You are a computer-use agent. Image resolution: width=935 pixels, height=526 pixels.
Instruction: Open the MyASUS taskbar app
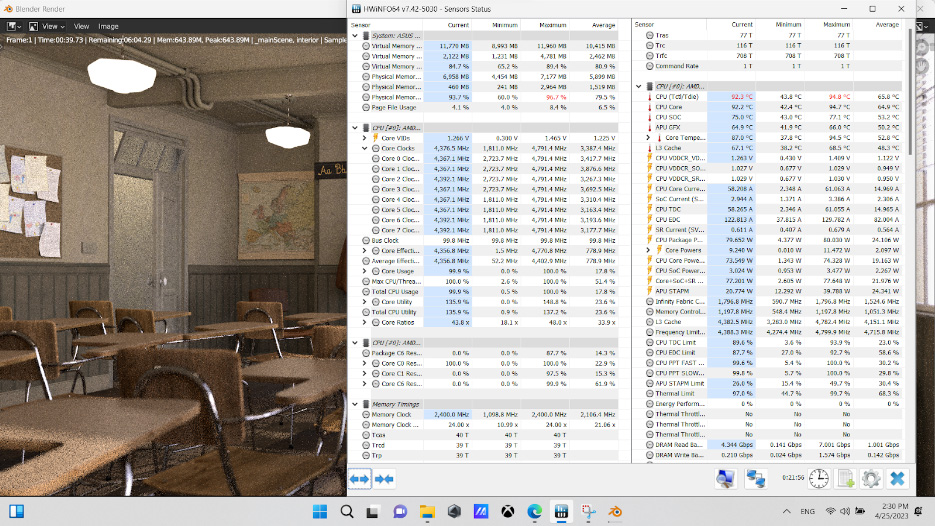[481, 512]
